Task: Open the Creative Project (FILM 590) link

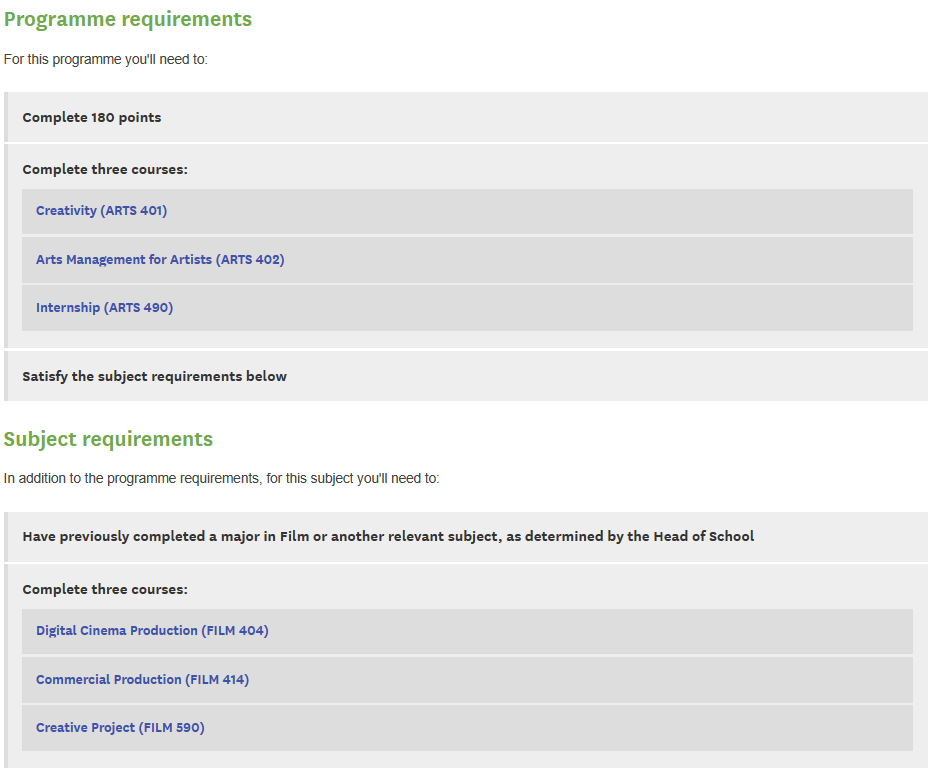Action: (x=120, y=728)
